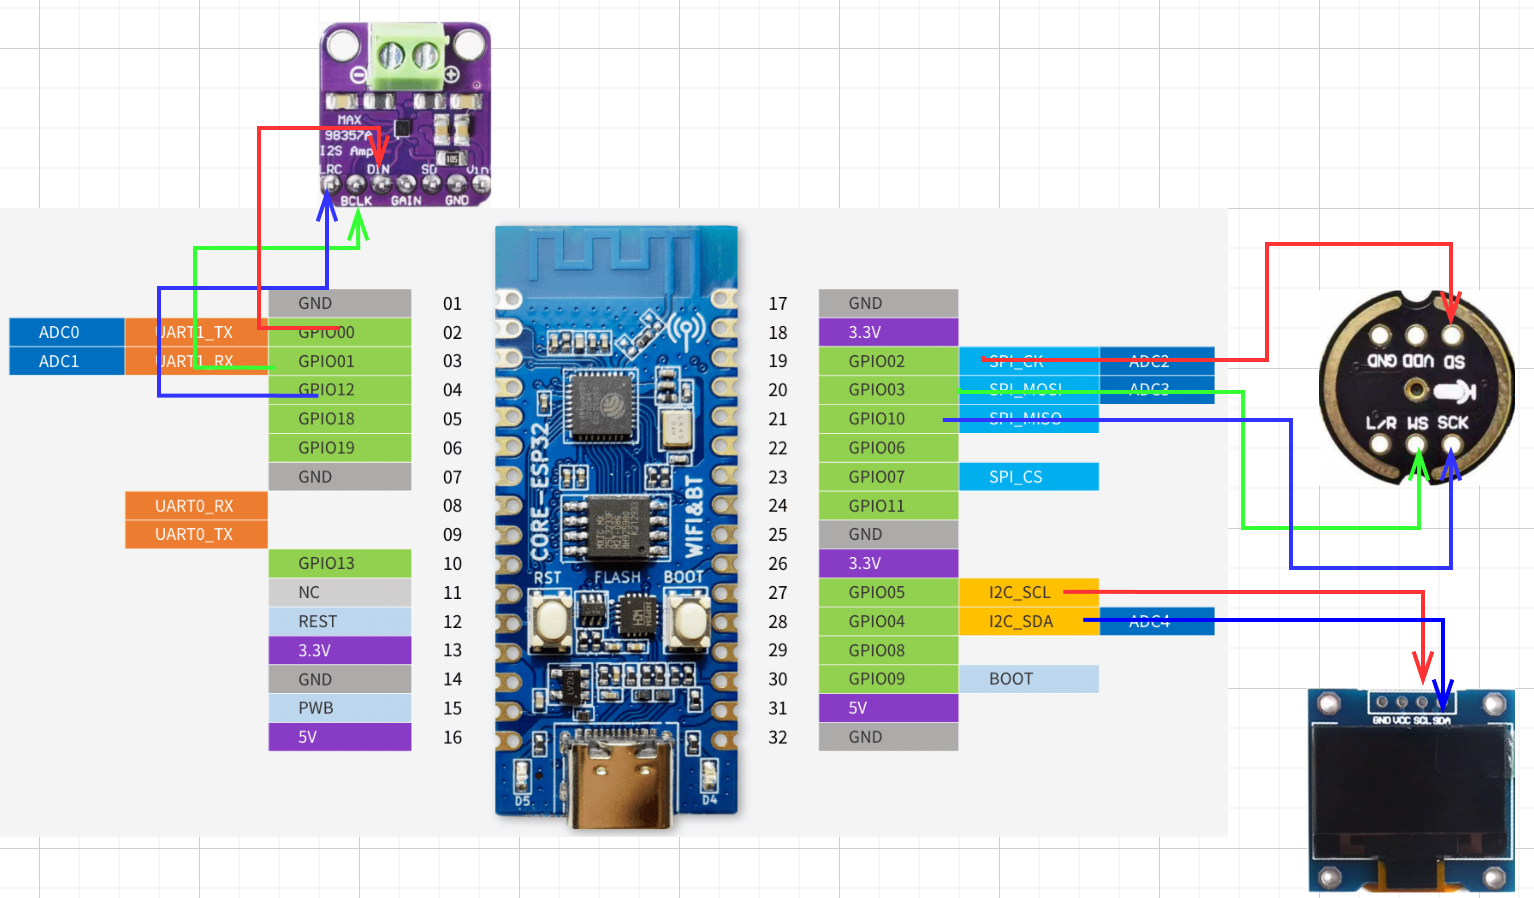Click the GPIO11 pin label
This screenshot has width=1534, height=898.
coord(888,506)
